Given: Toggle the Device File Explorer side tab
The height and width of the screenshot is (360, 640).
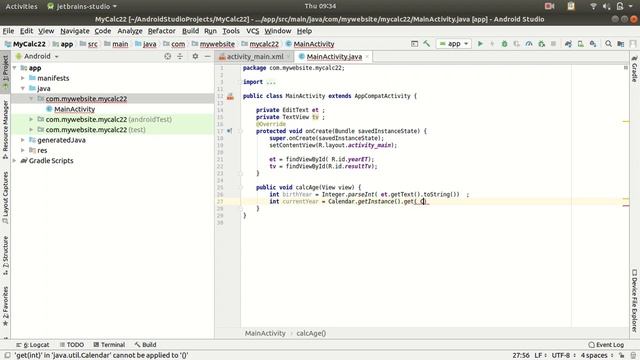Looking at the screenshot, I should pos(634,300).
